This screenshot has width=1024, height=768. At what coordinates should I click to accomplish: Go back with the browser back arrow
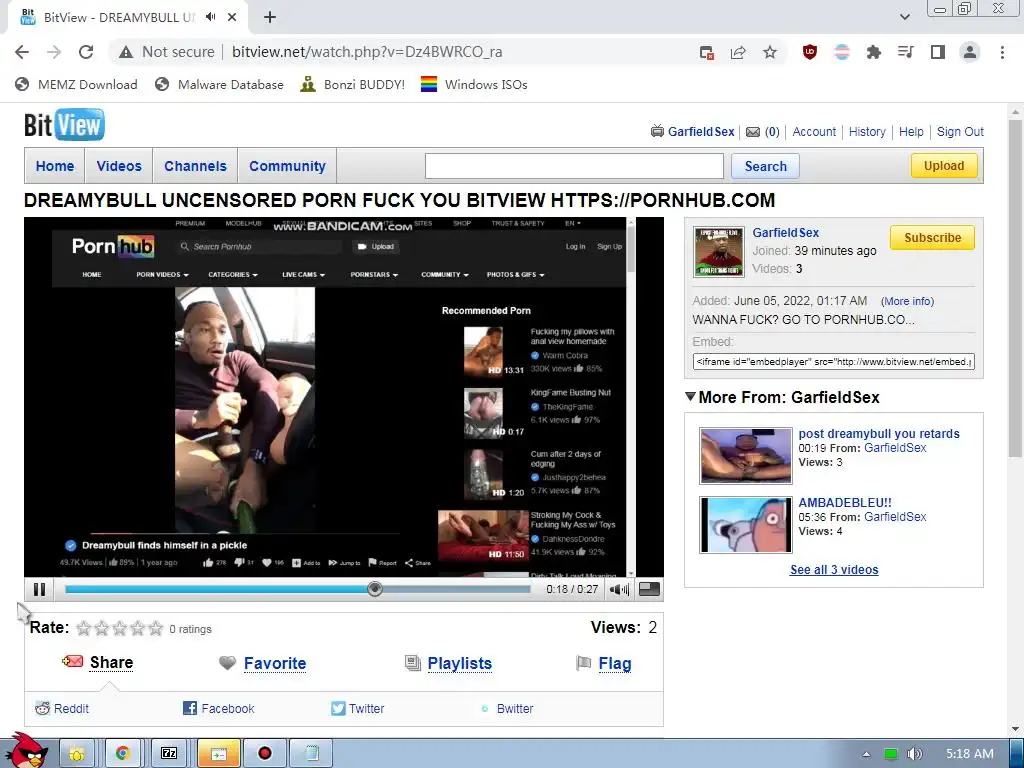(22, 52)
